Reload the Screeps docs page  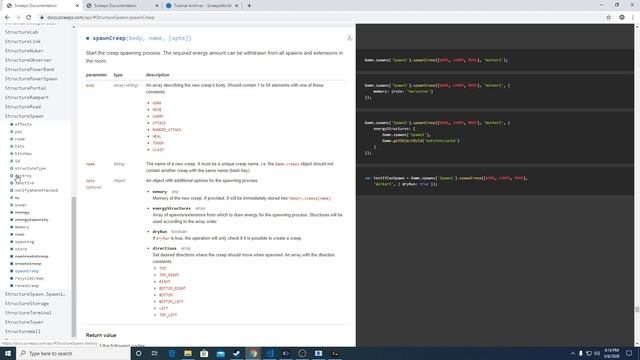(29, 18)
